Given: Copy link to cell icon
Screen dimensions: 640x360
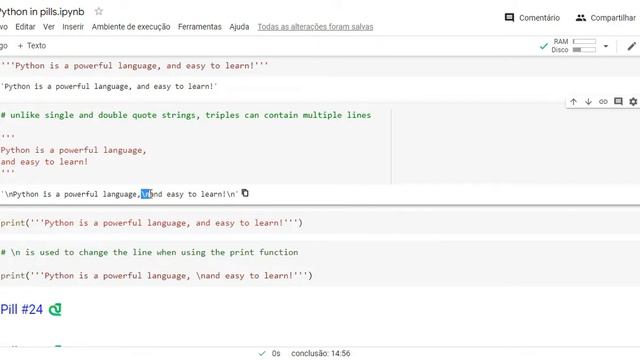Looking at the screenshot, I should (603, 102).
